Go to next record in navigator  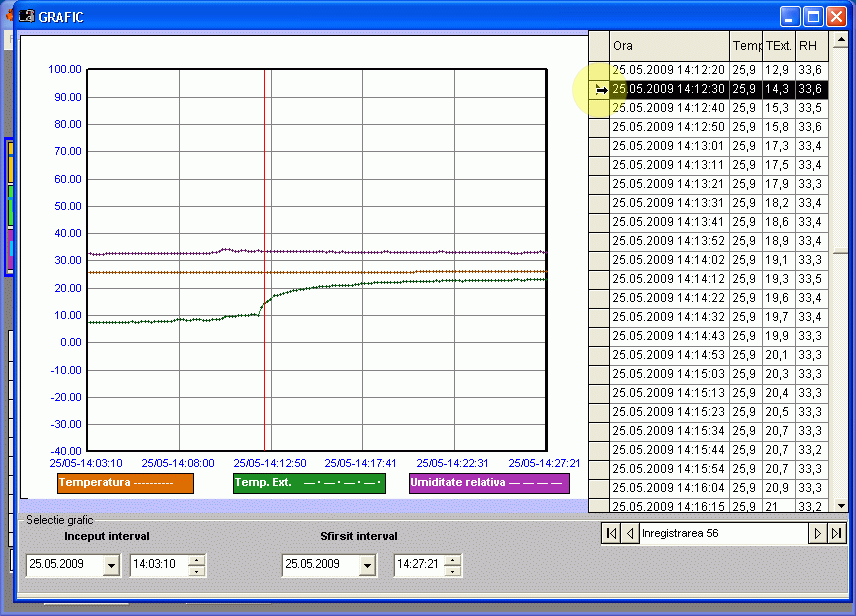coord(818,534)
